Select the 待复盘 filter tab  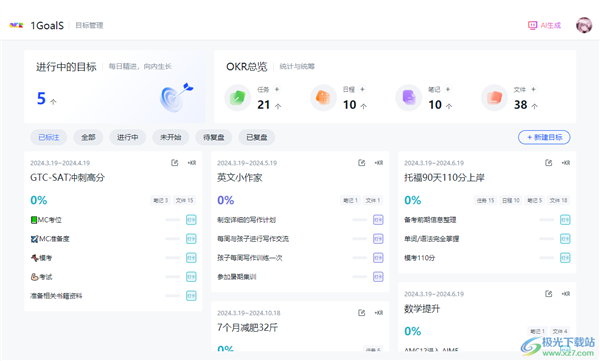point(214,137)
